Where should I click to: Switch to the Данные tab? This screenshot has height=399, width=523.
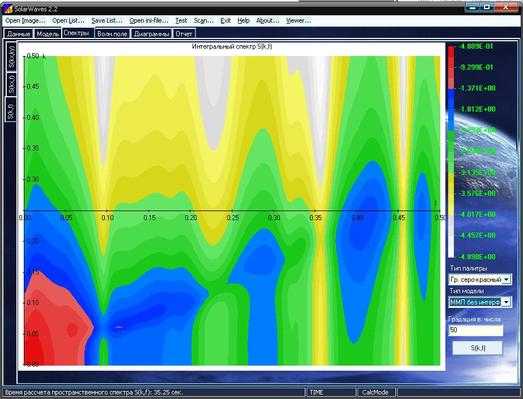point(19,34)
